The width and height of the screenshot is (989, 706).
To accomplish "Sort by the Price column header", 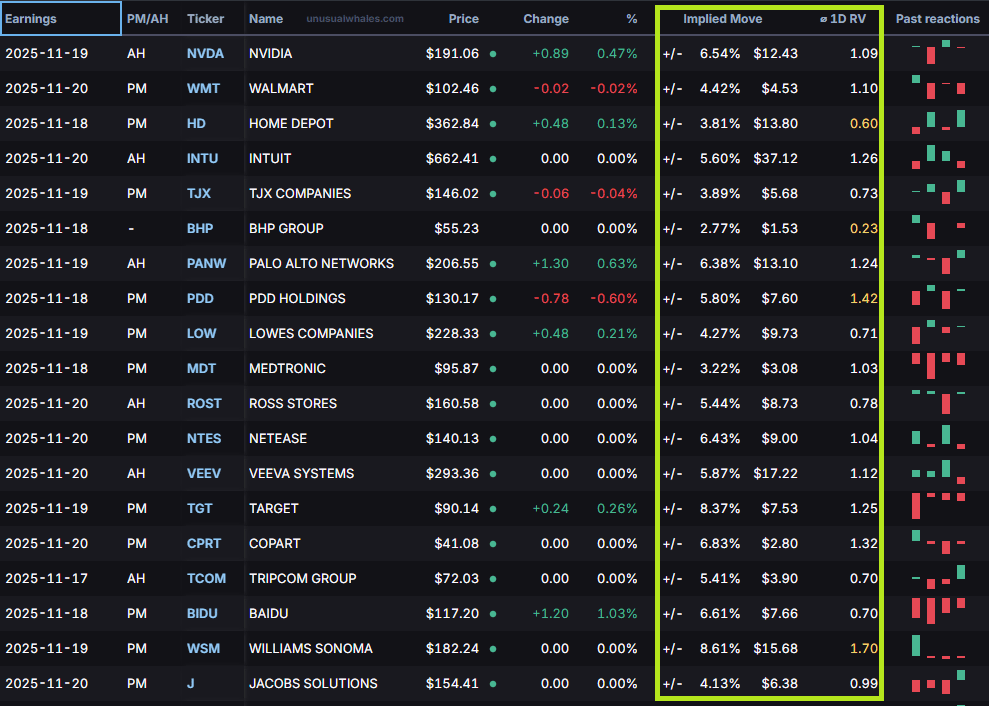I will (x=464, y=19).
